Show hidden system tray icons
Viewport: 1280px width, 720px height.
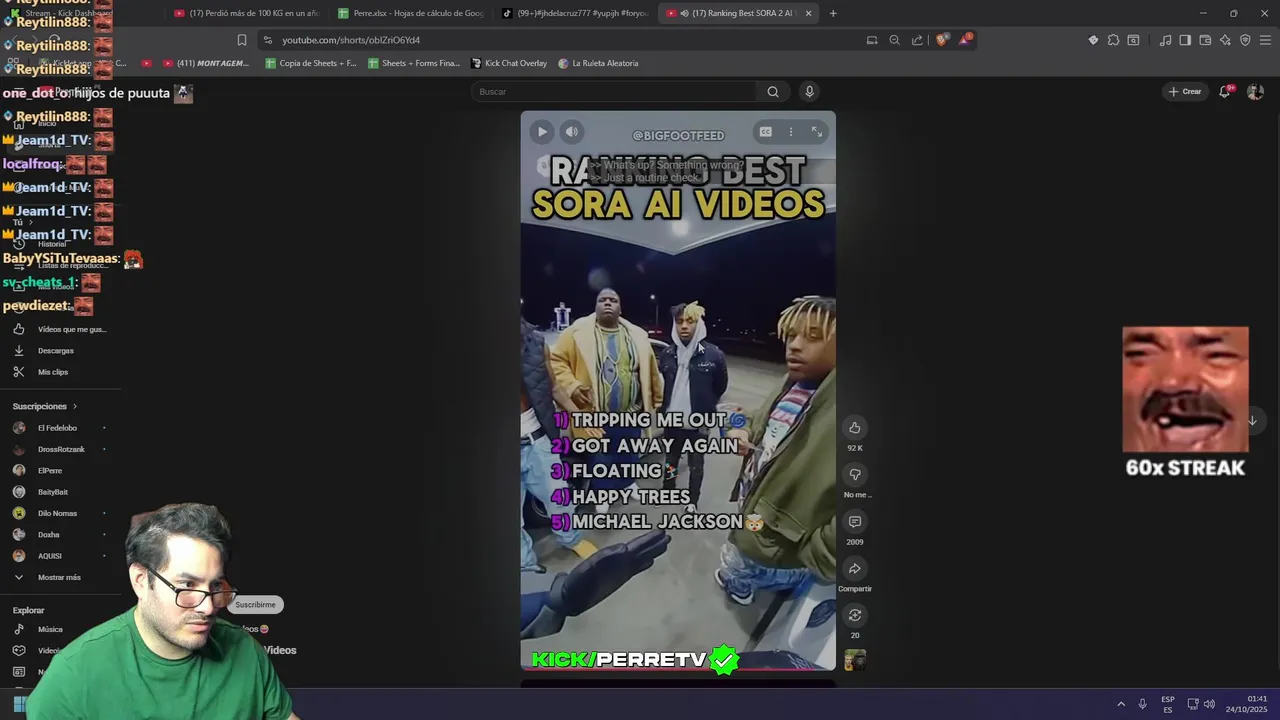(1121, 704)
